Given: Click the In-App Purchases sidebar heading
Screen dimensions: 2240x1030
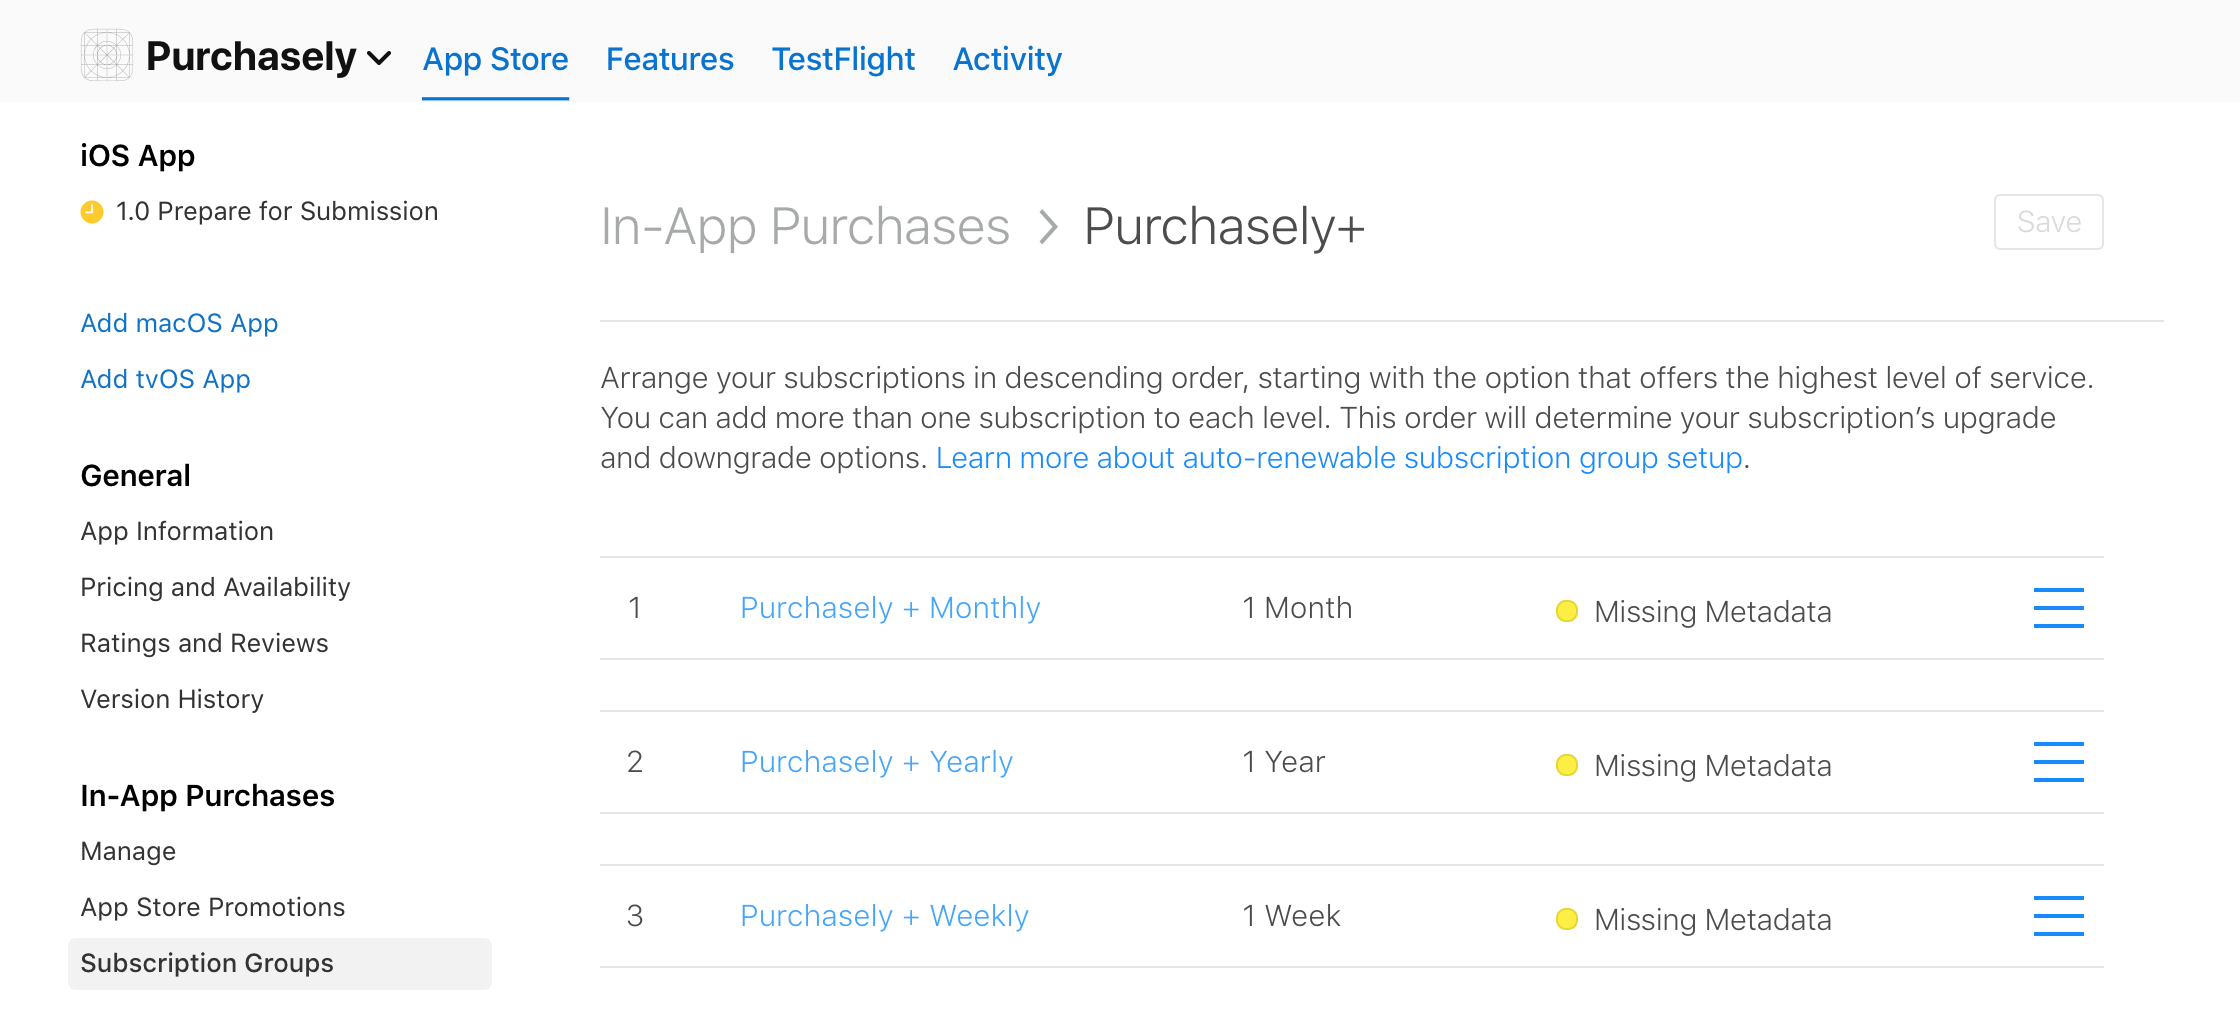Looking at the screenshot, I should [x=208, y=796].
